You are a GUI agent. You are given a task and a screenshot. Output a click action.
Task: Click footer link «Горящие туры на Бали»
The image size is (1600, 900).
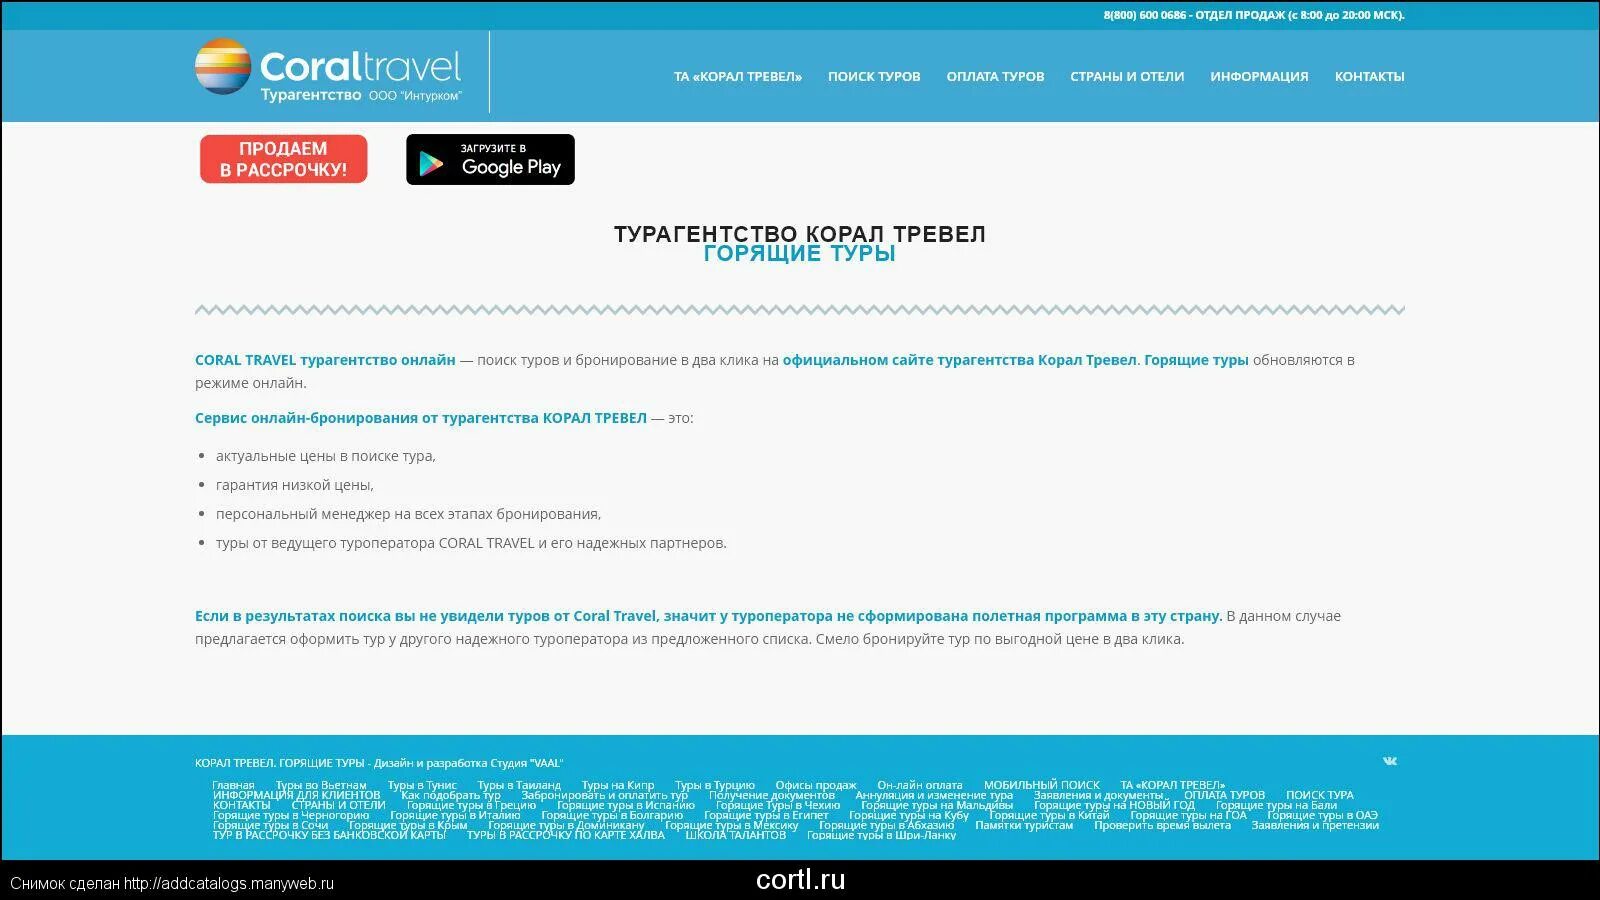tap(1276, 805)
